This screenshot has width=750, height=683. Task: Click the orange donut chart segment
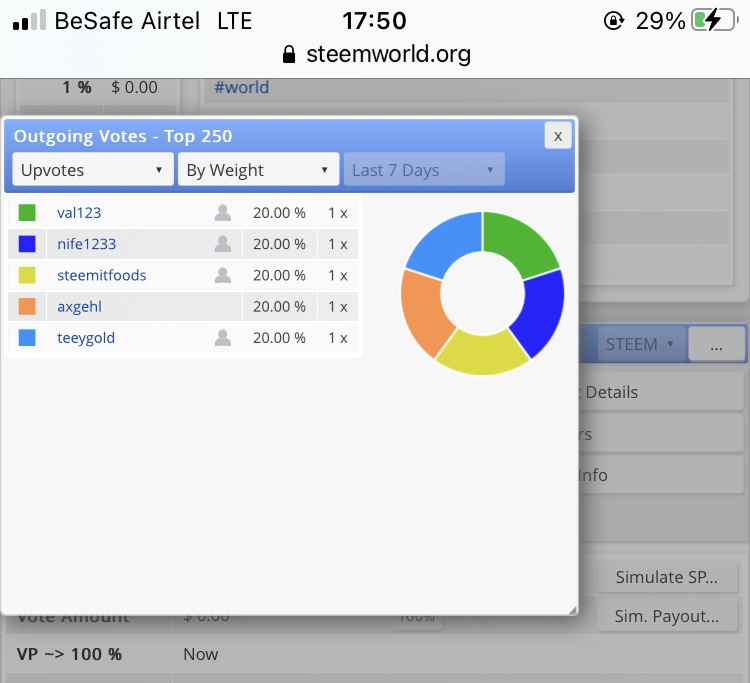click(423, 312)
